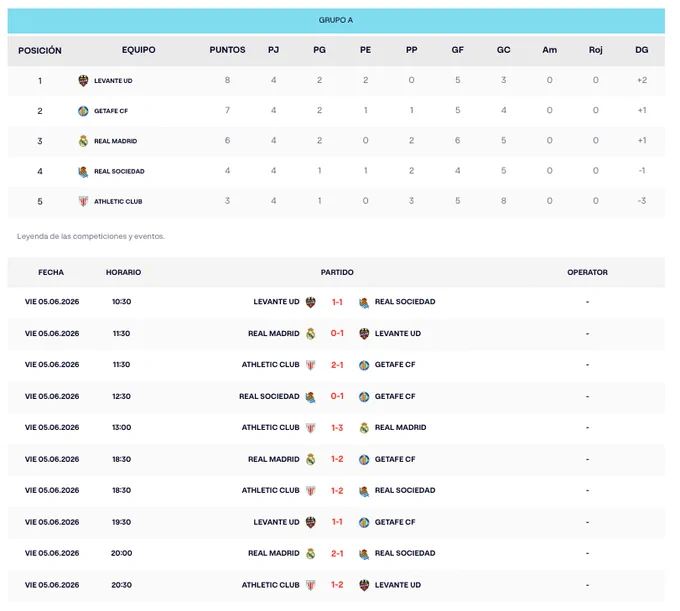This screenshot has height=611, width=680.
Task: Open ATHLETIC CLUB team name in standings
Action: click(x=118, y=201)
